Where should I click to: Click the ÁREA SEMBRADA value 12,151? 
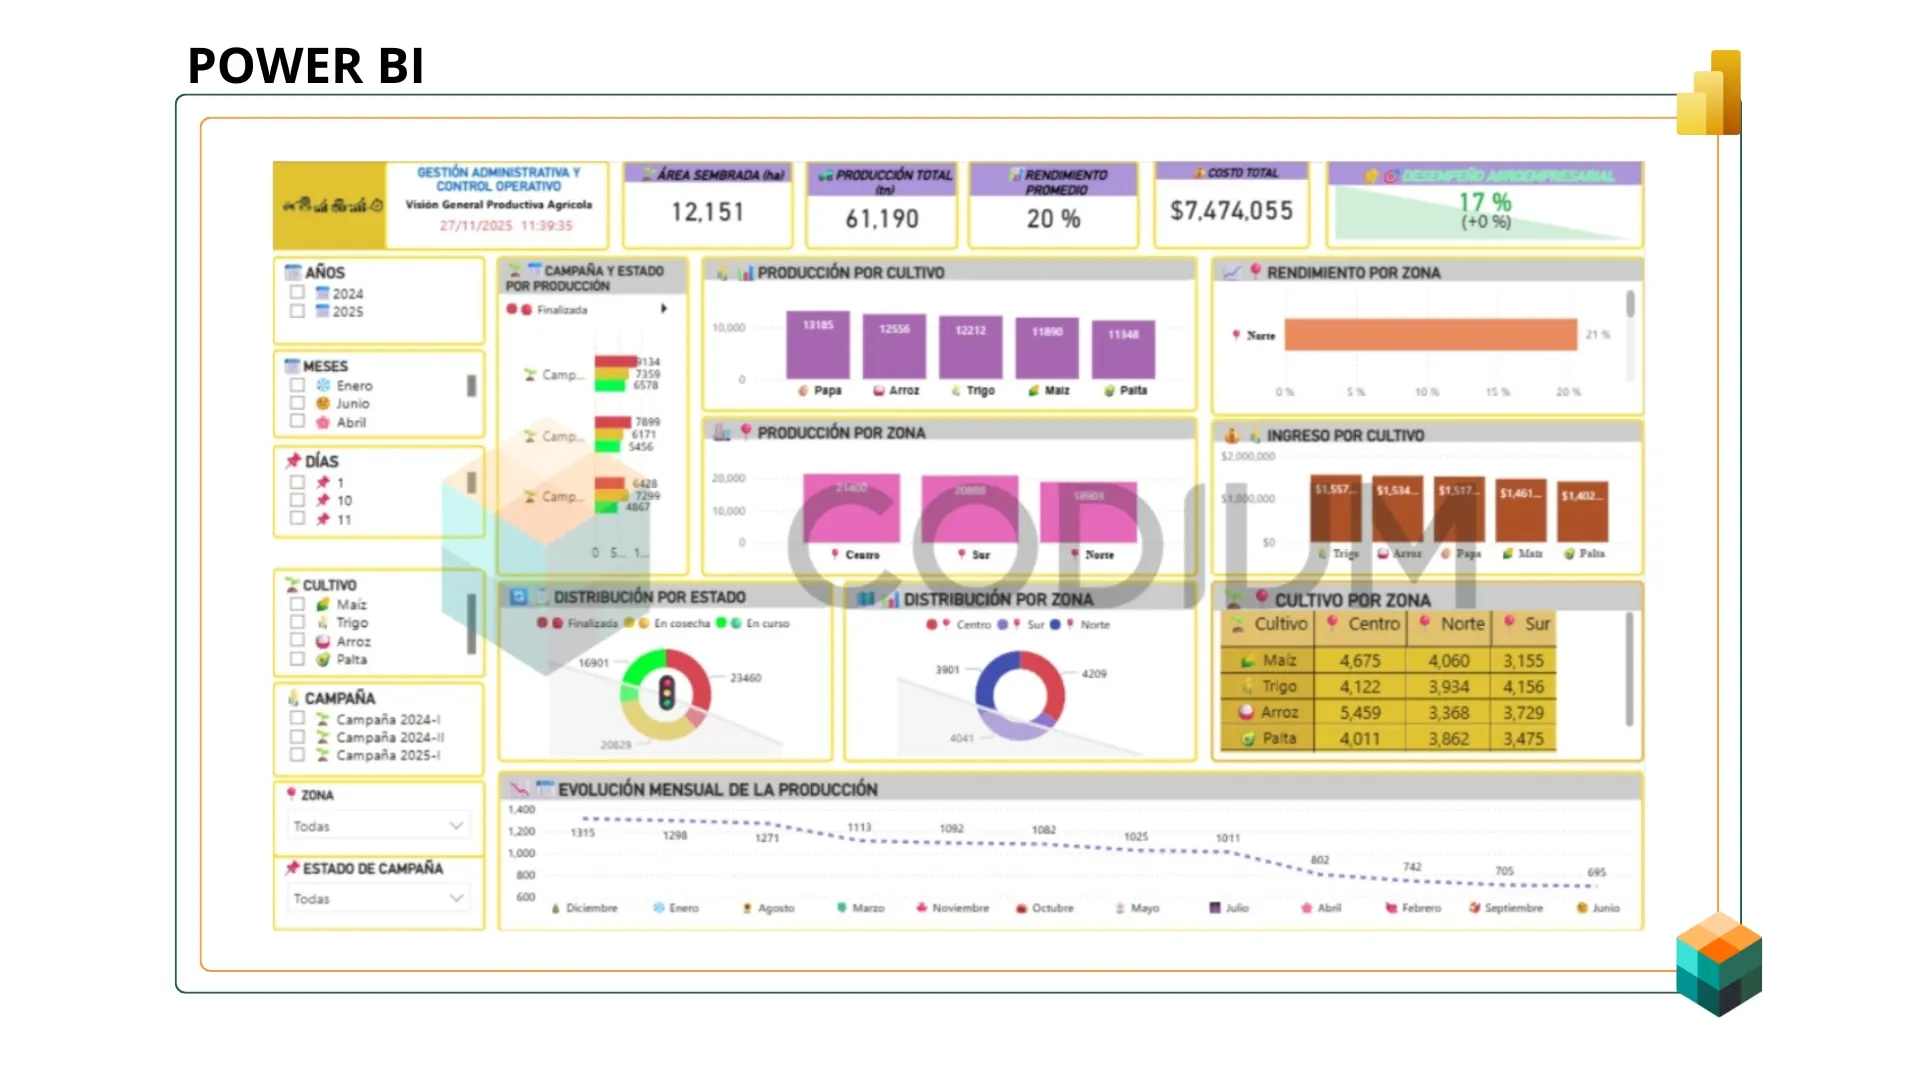coord(707,212)
